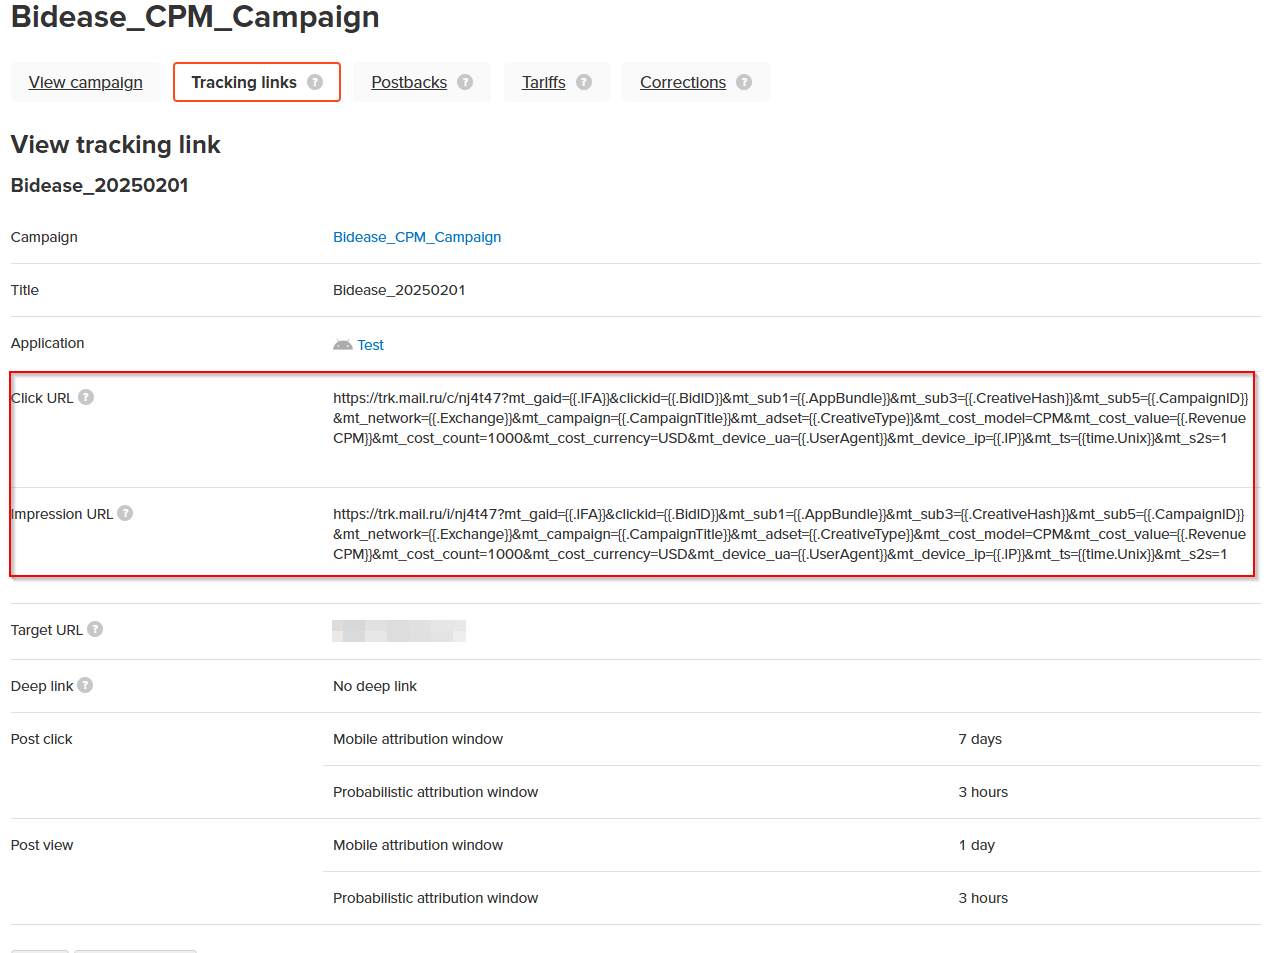Click the blurred Target URL value
1274x953 pixels.
click(x=399, y=630)
